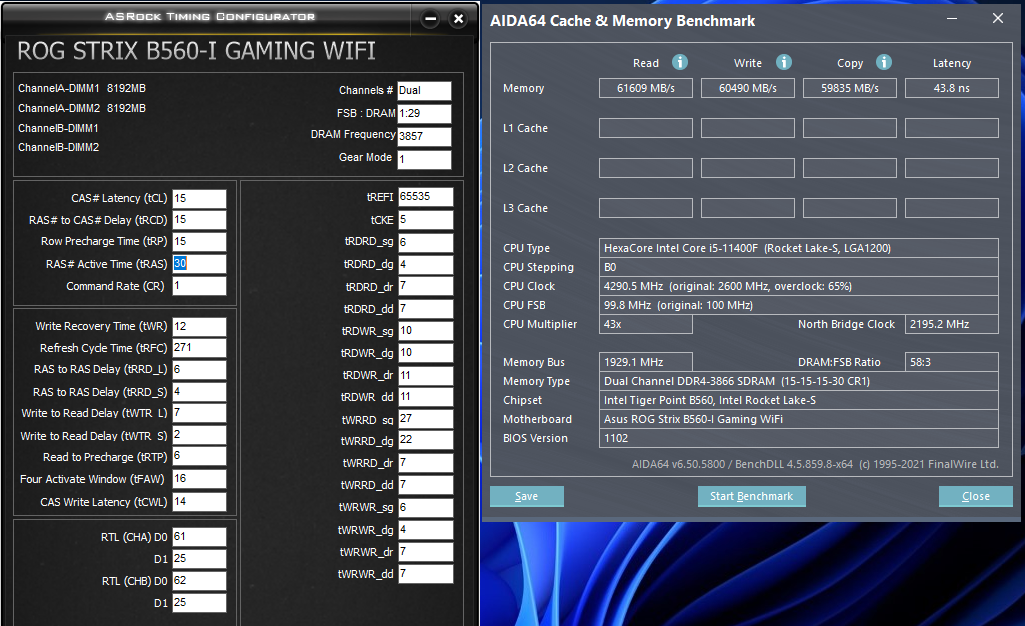Click the RTL (CHB) D0 field
Viewport: 1025px width, 626px height.
click(x=199, y=581)
